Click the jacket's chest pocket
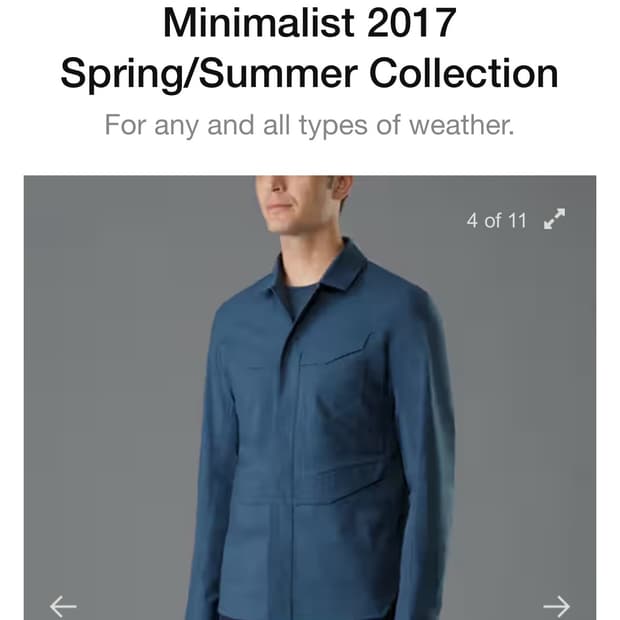The width and height of the screenshot is (620, 620). pos(336,352)
